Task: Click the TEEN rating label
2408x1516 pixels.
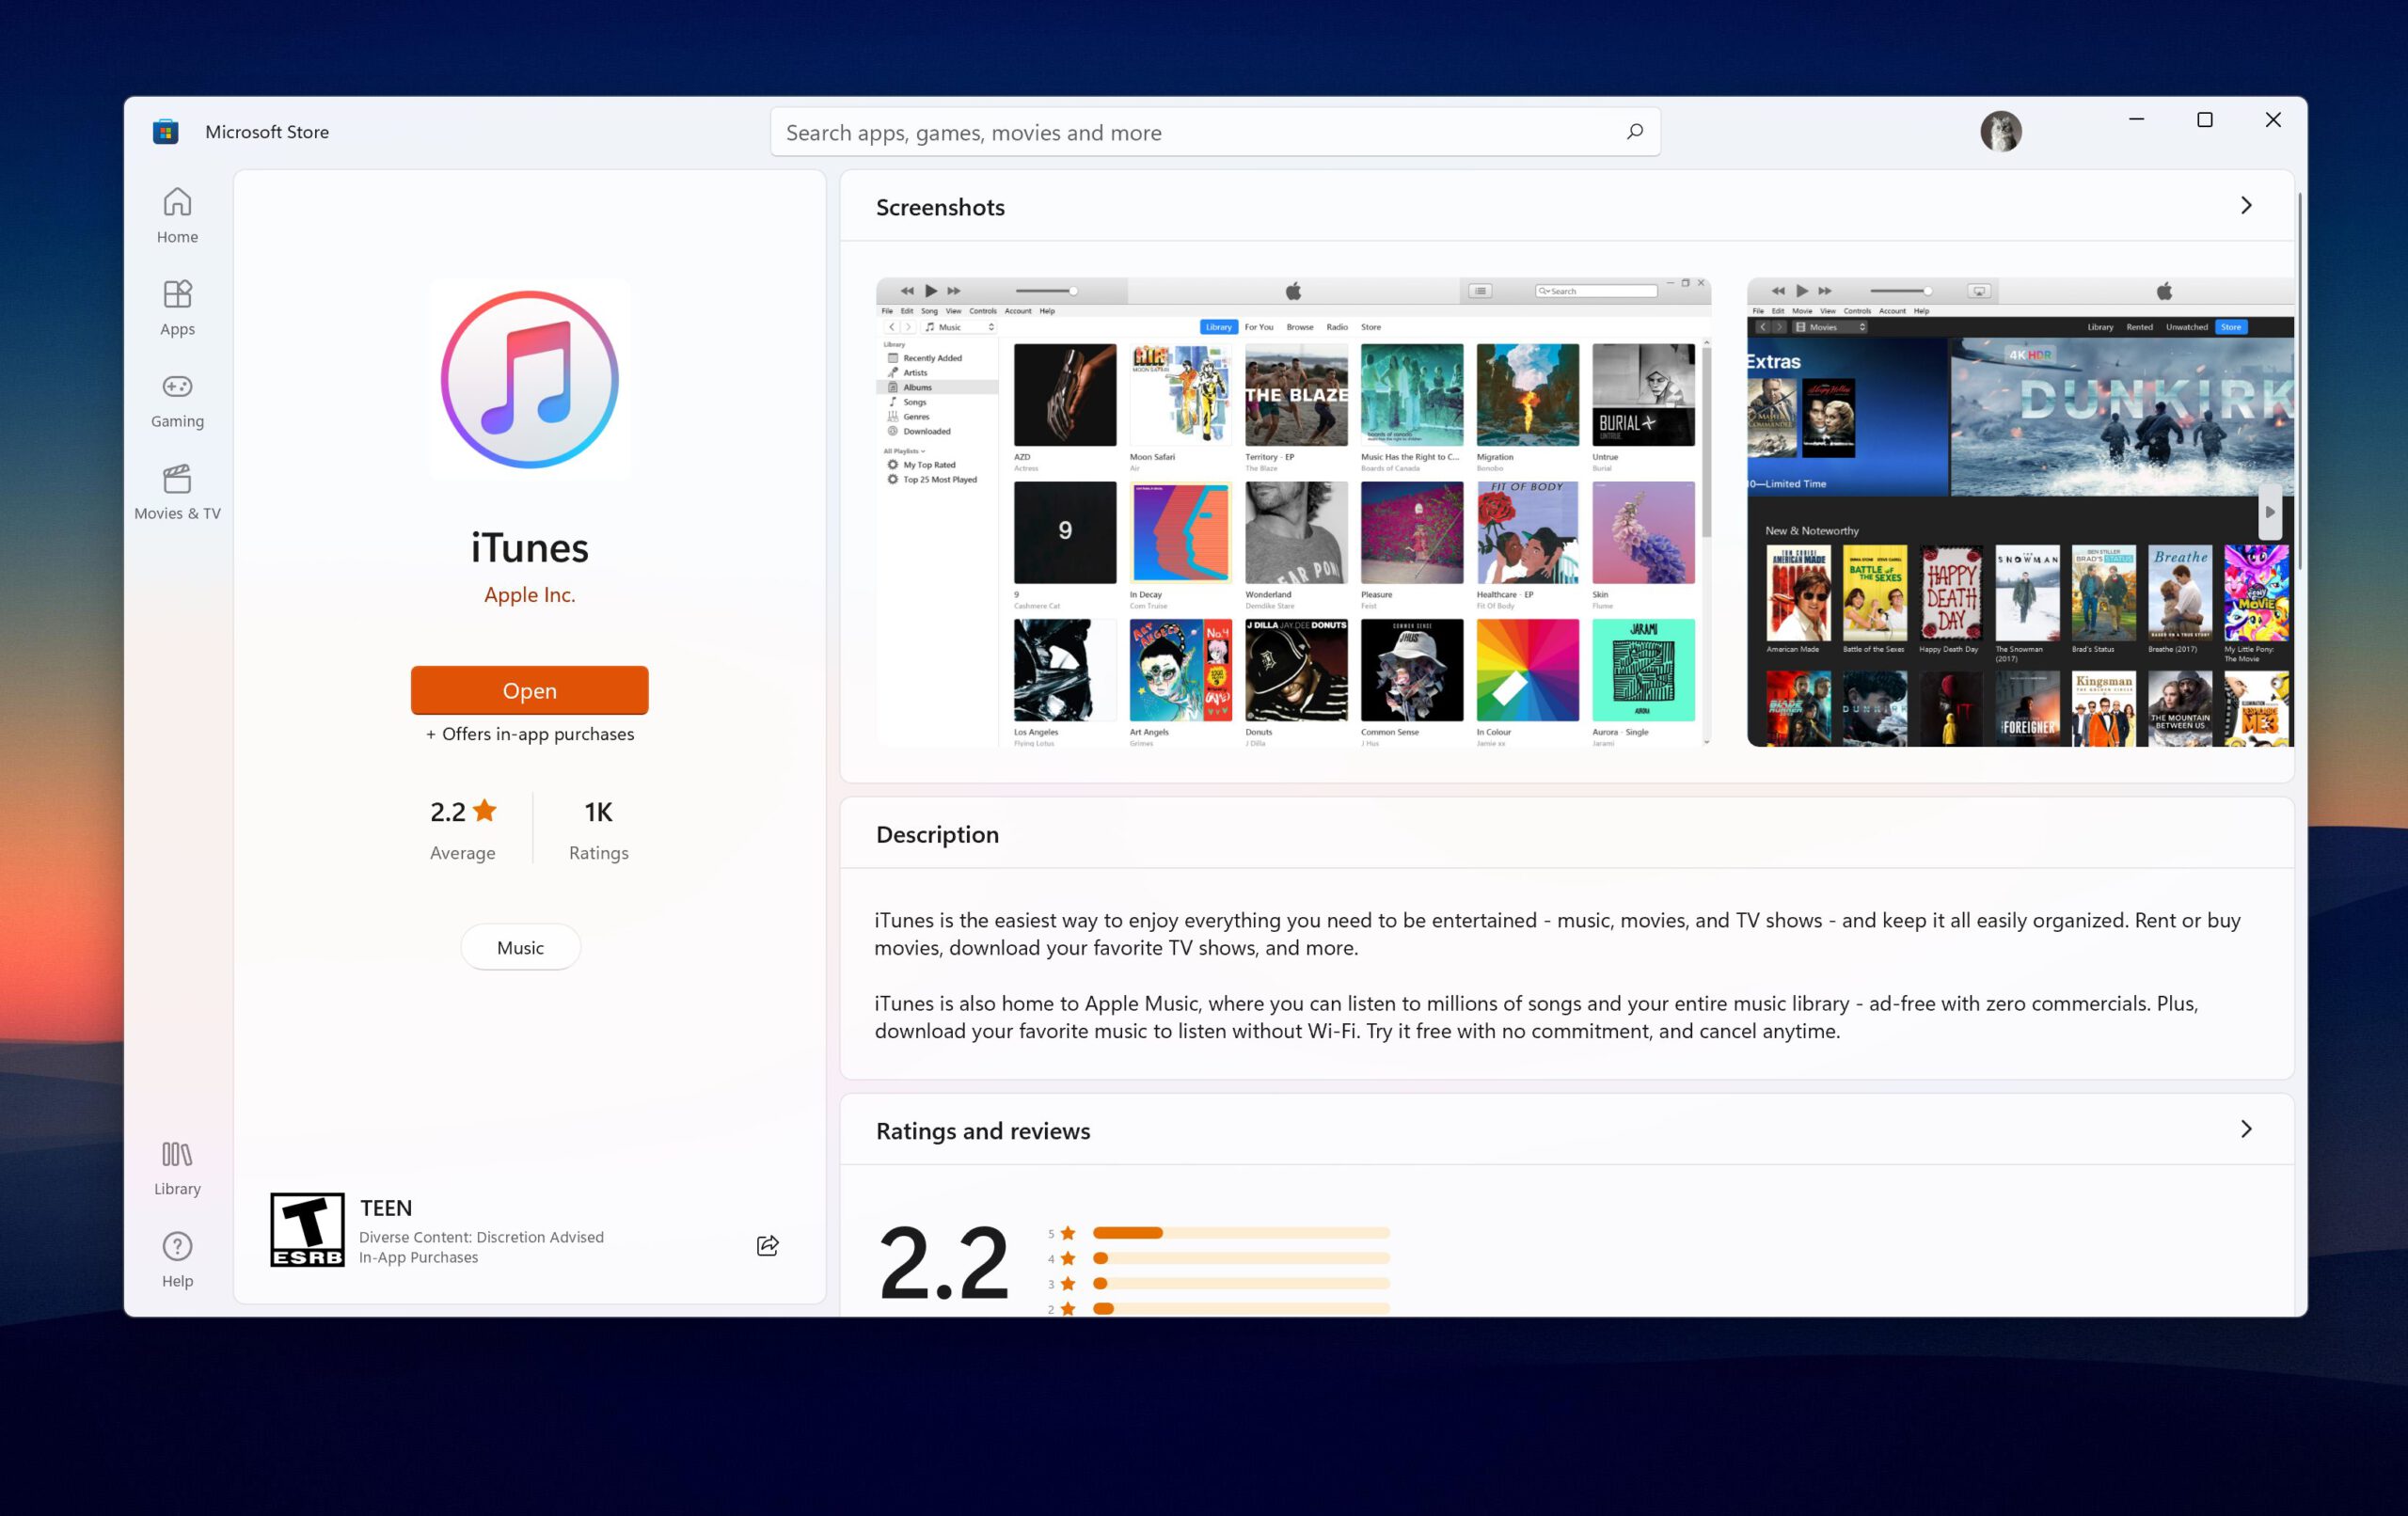Action: (x=386, y=1208)
